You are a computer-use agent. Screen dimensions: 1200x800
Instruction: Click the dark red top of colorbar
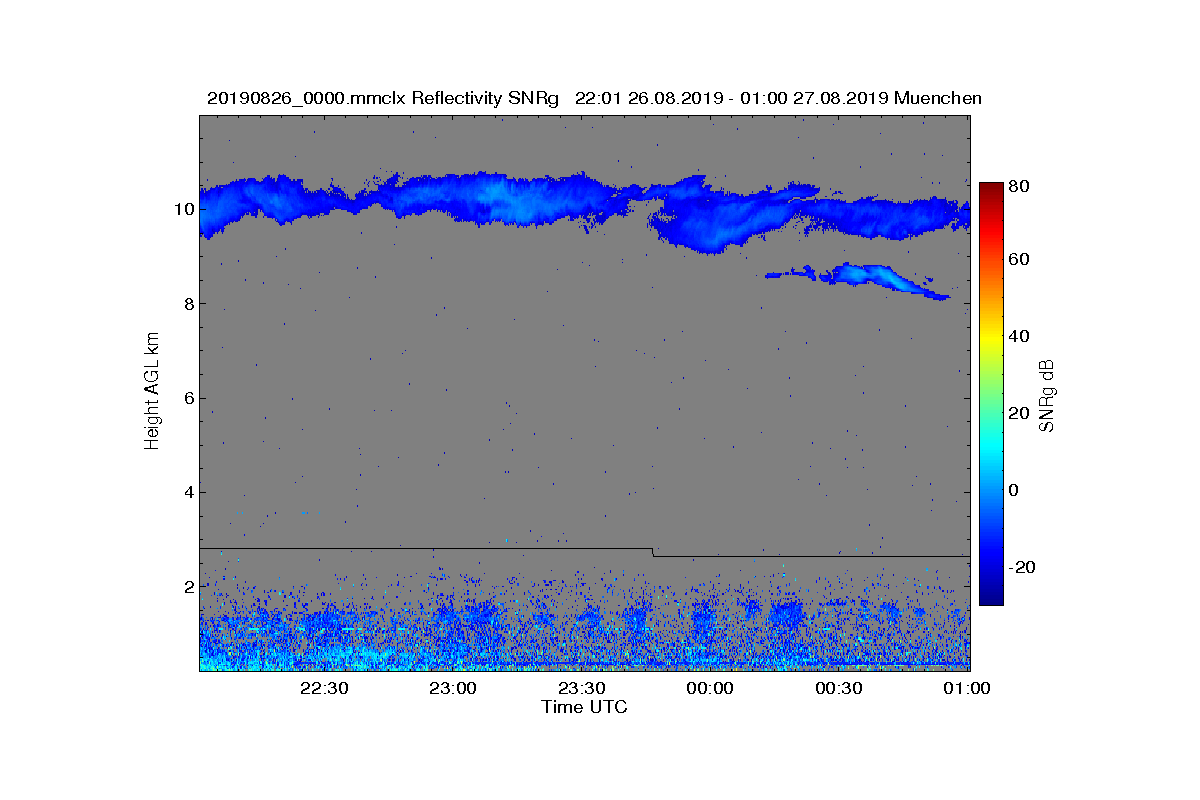990,190
